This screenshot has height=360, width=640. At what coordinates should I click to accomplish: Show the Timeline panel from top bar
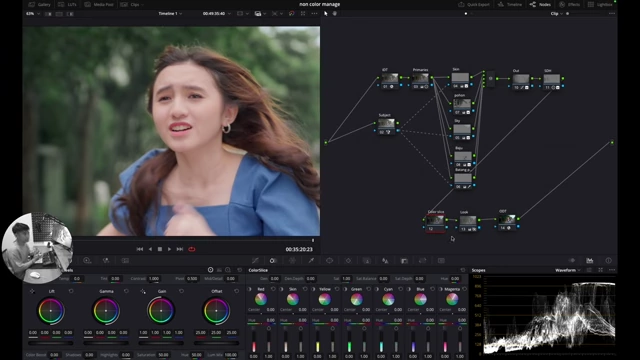510,4
